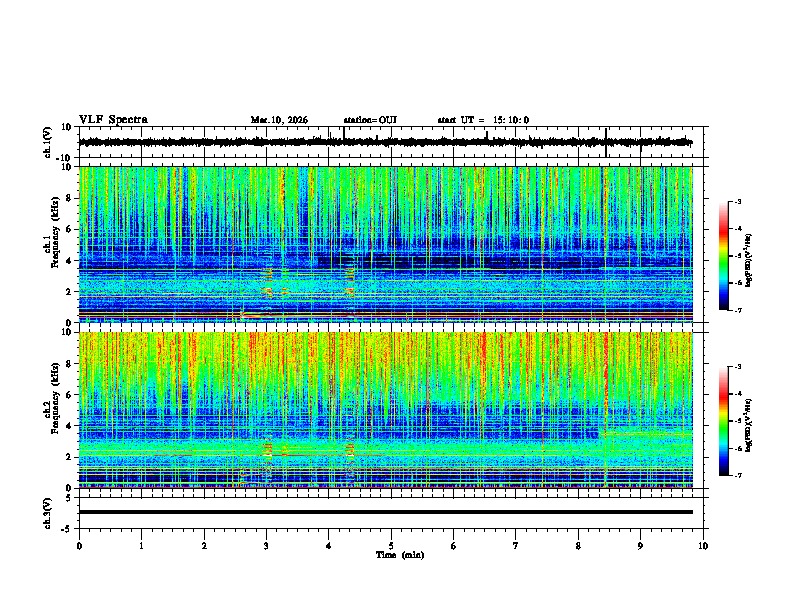The height and width of the screenshot is (612, 792).
Task: Click tick label "6" on the Time axis
Action: [454, 546]
